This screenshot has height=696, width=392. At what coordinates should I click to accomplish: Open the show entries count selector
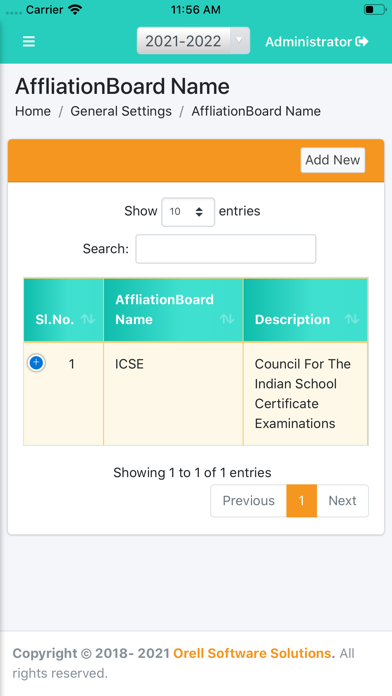click(188, 212)
